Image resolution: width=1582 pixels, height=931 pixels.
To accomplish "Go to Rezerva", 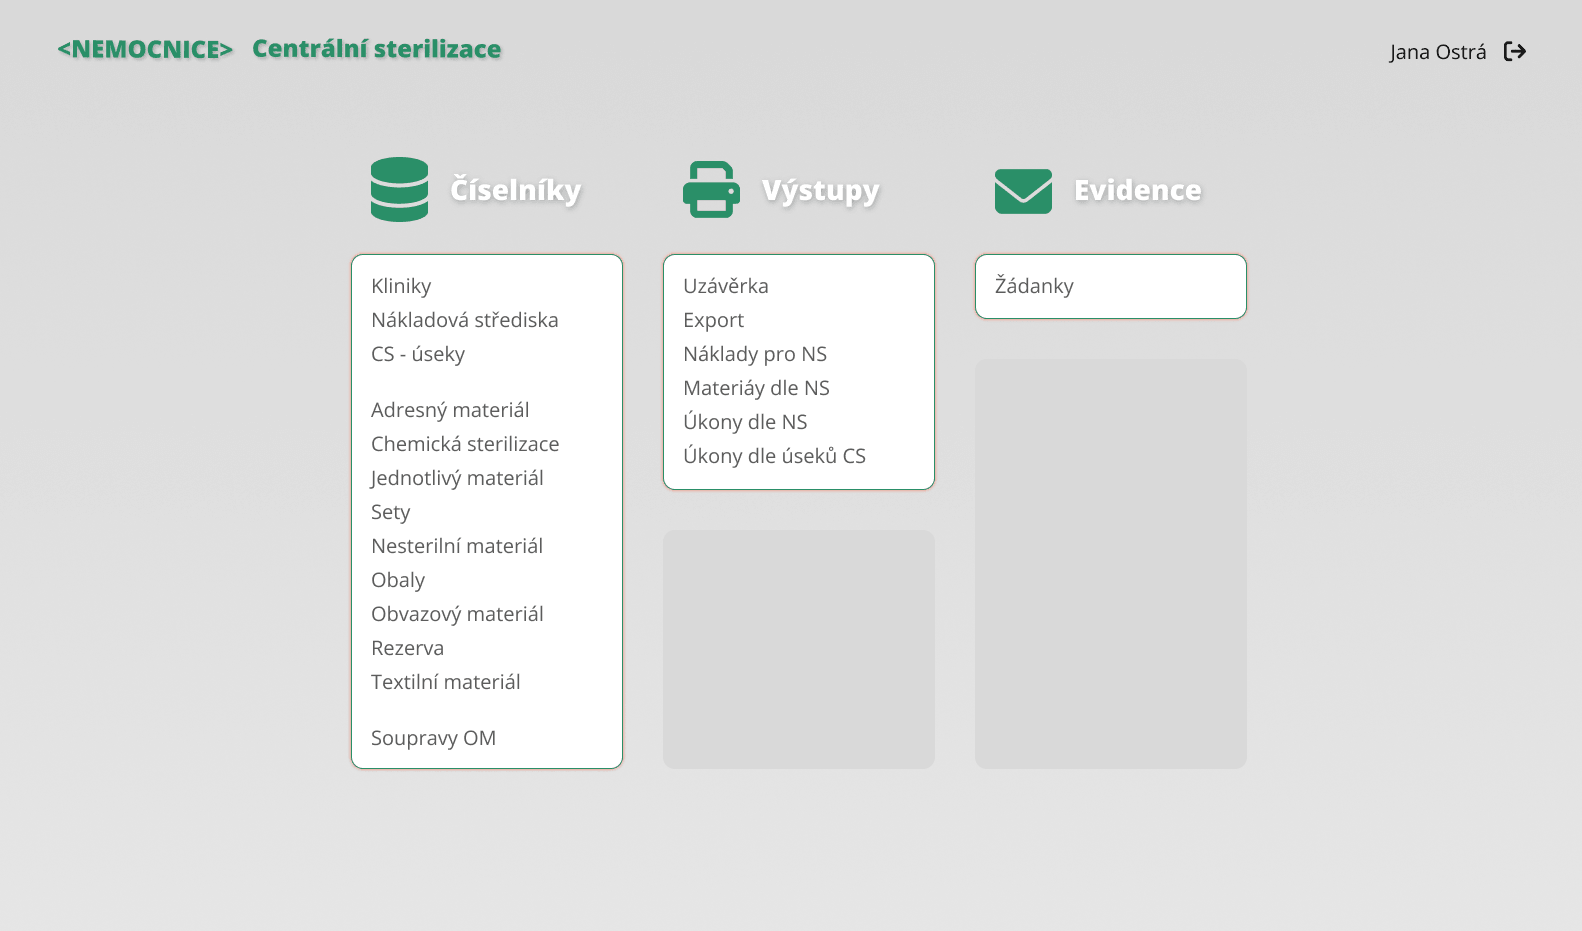I will pos(408,648).
